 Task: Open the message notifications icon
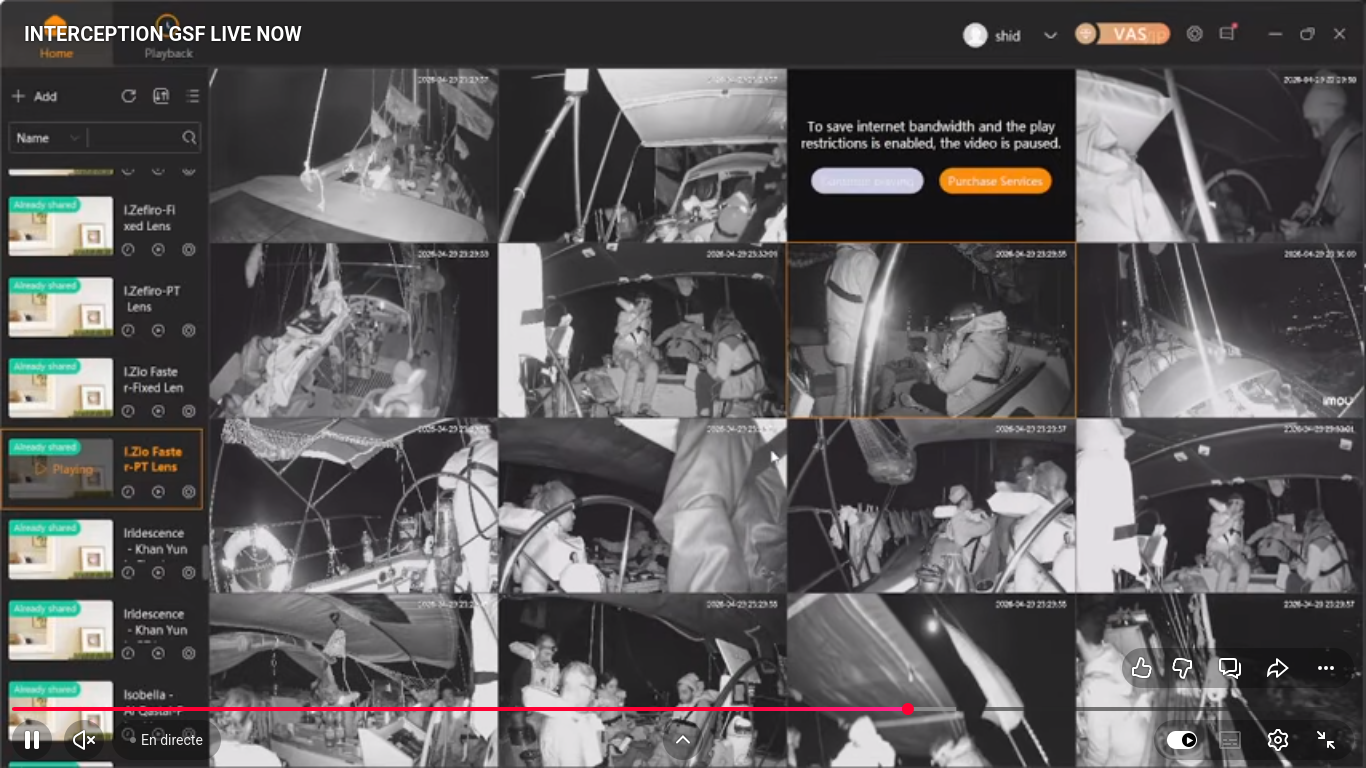click(x=1227, y=34)
